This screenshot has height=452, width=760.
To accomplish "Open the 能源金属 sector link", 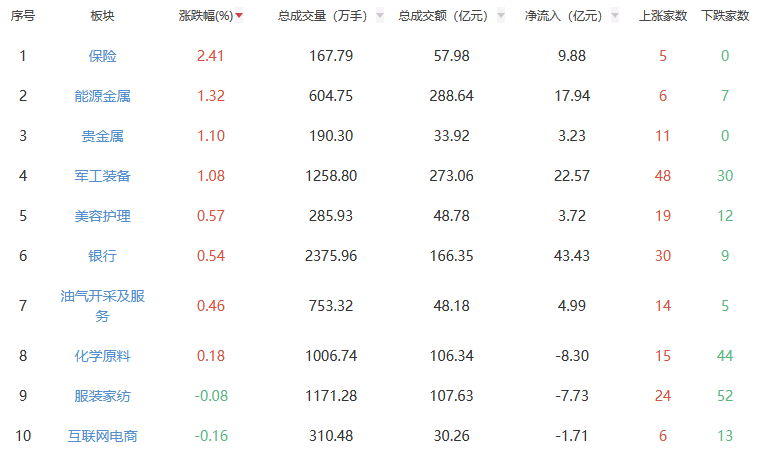I will coord(102,96).
